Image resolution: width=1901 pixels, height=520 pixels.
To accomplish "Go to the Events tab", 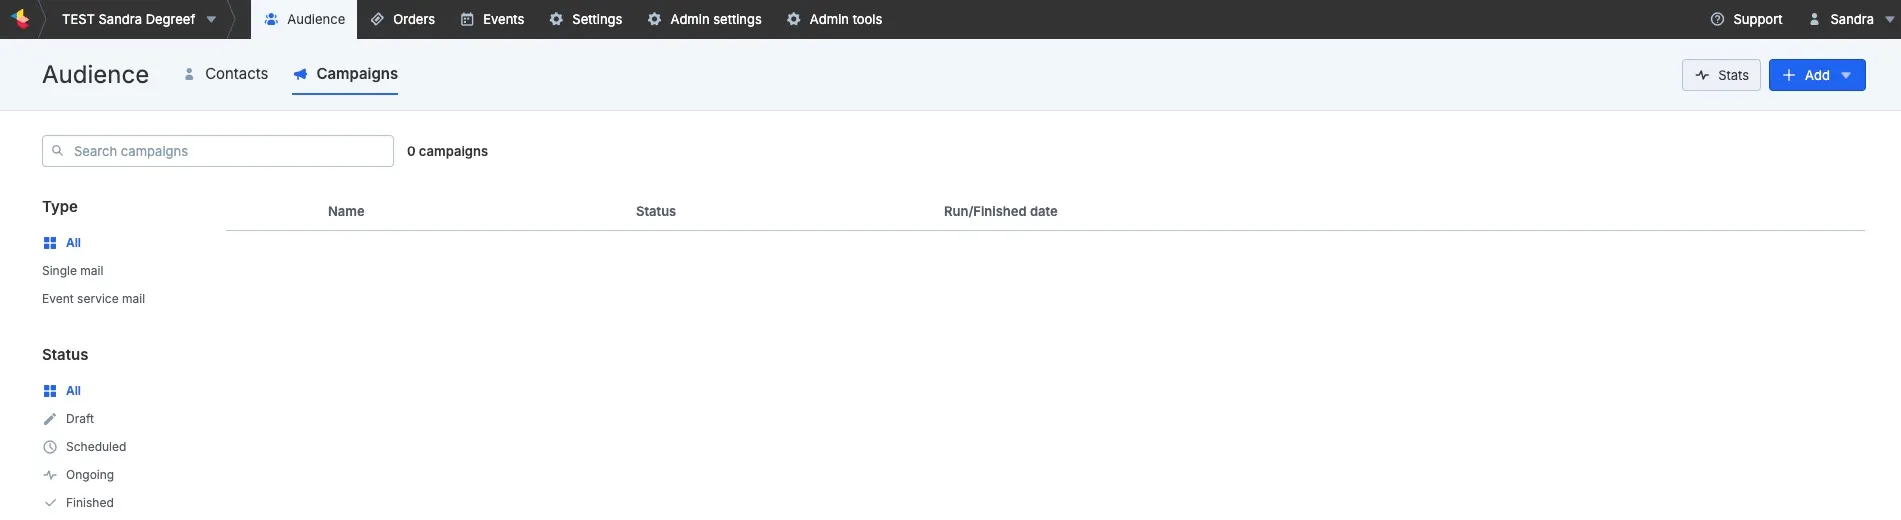I will [x=492, y=19].
